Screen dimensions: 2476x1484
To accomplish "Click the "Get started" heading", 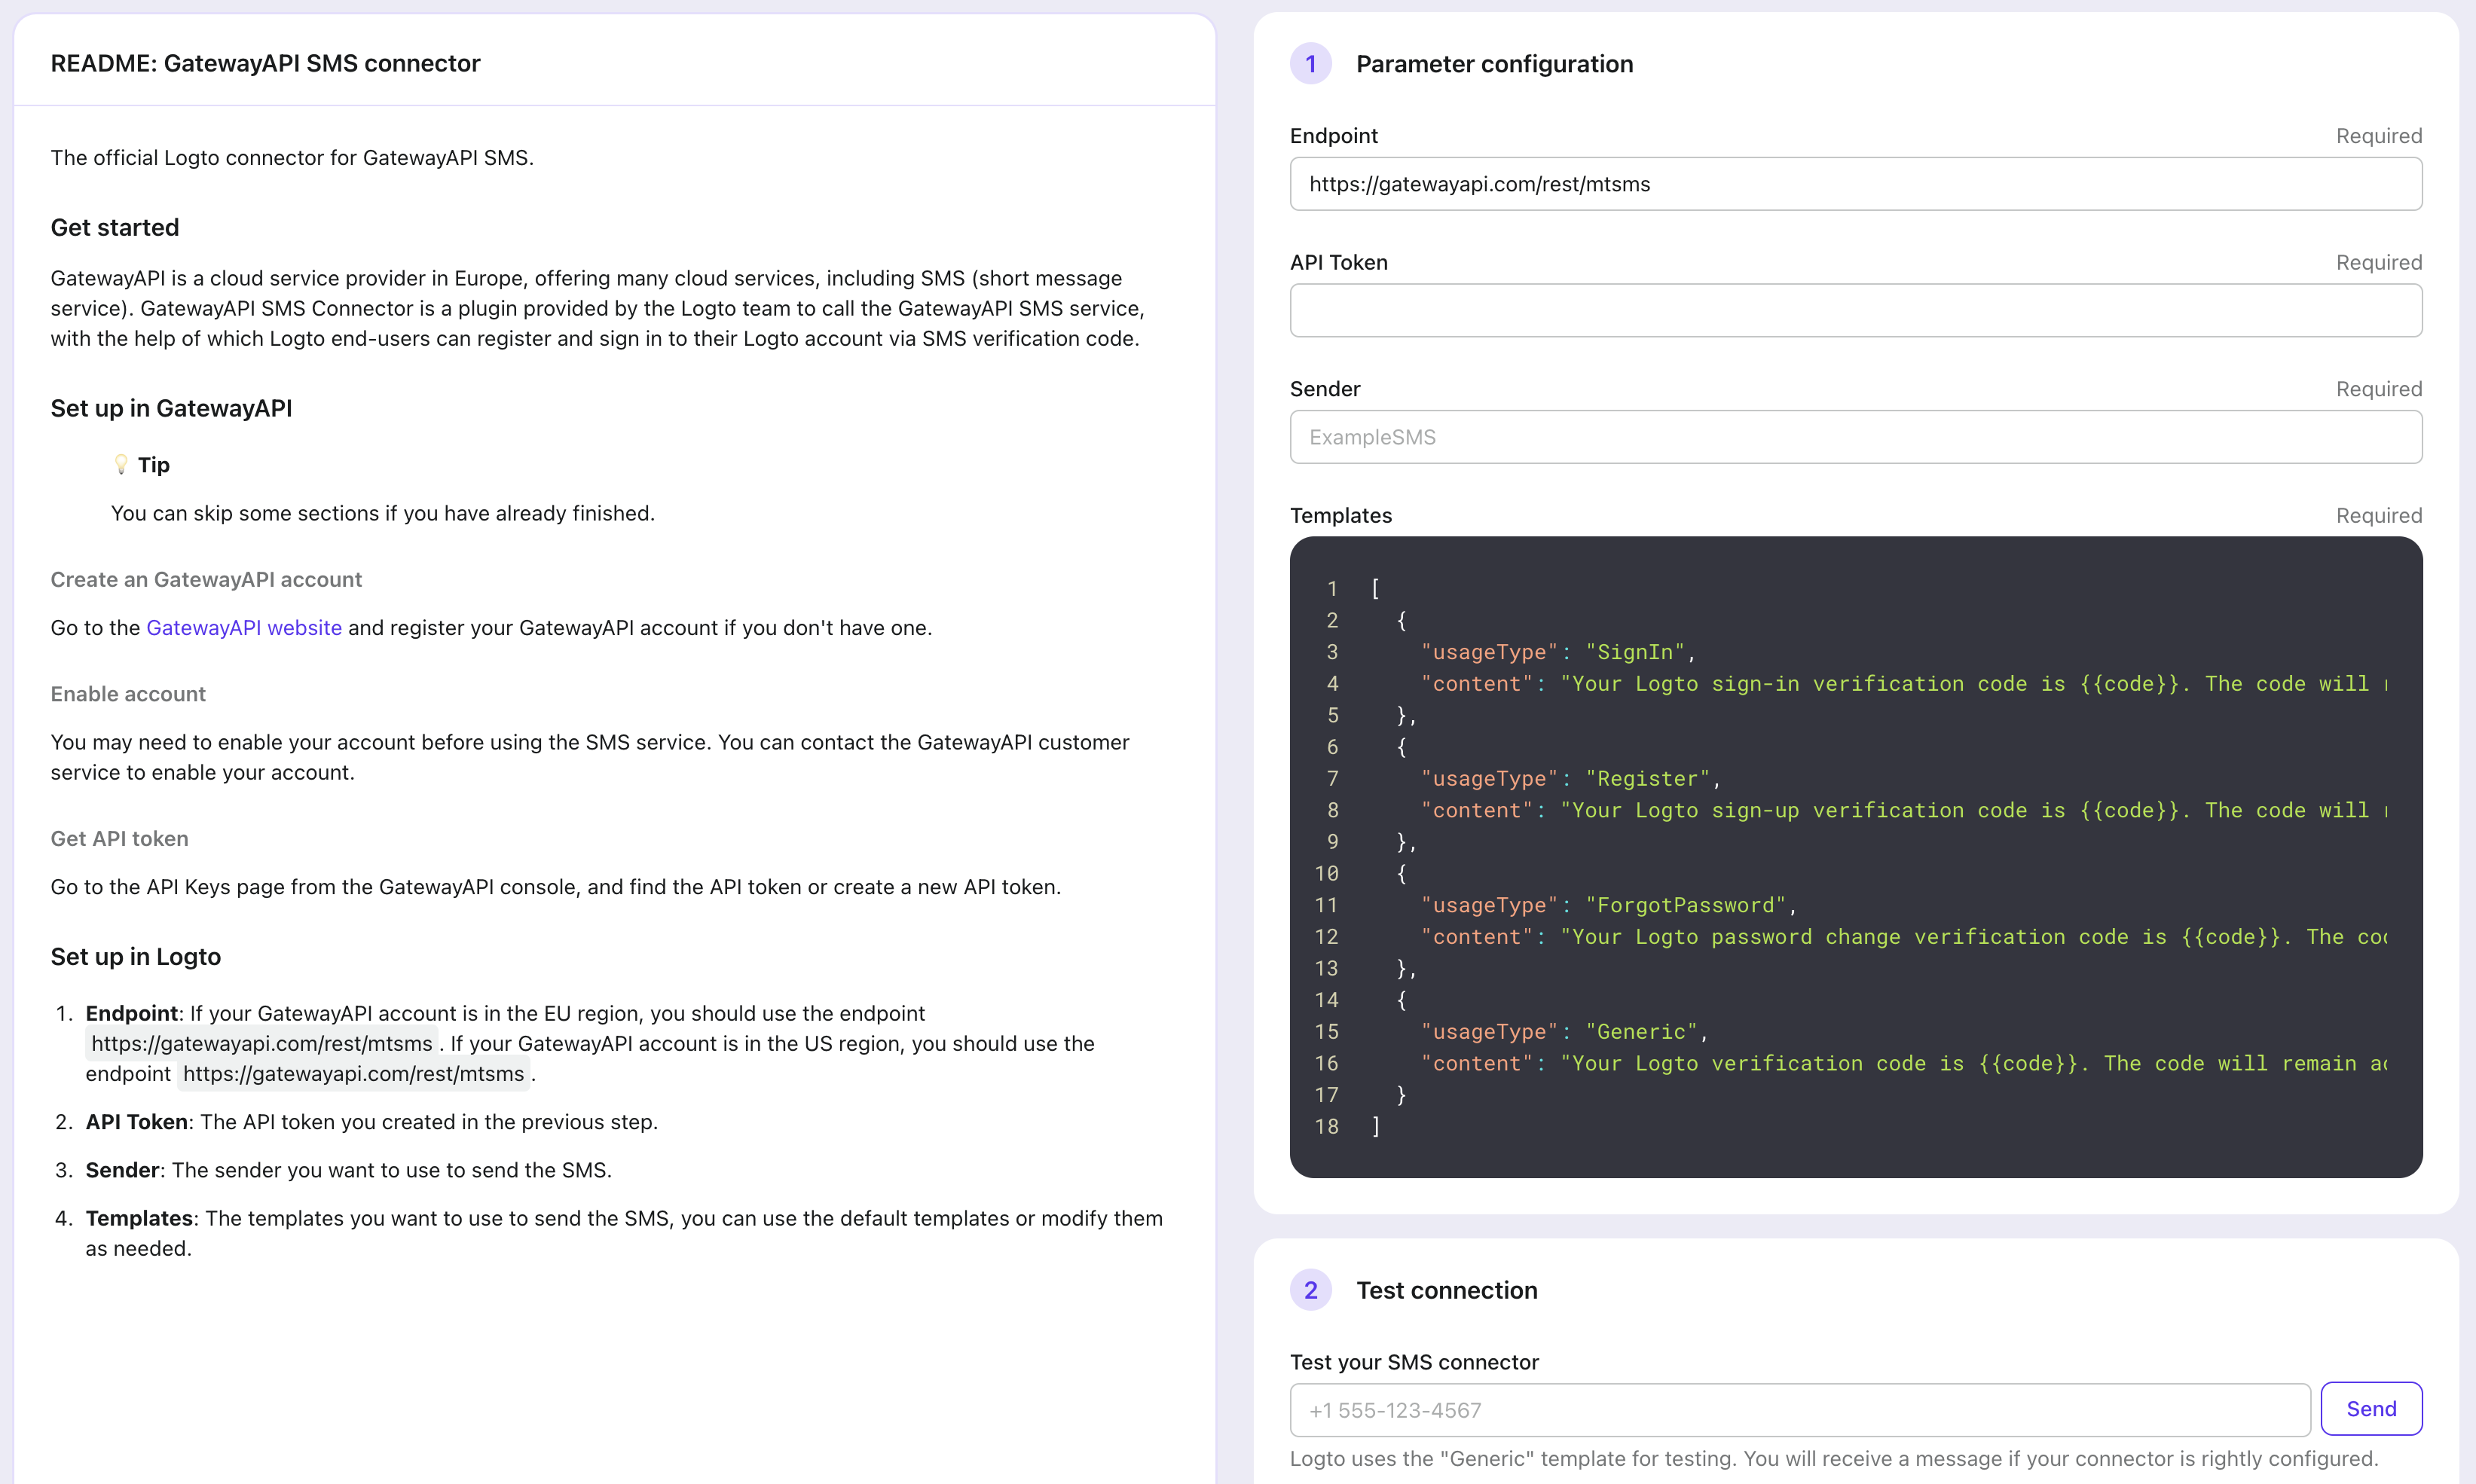I will [x=115, y=228].
